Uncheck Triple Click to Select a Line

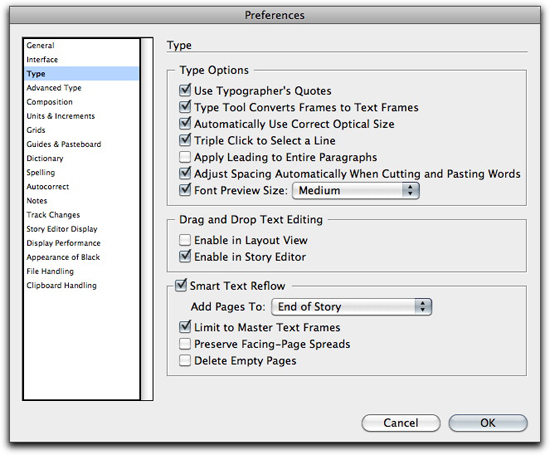[185, 140]
